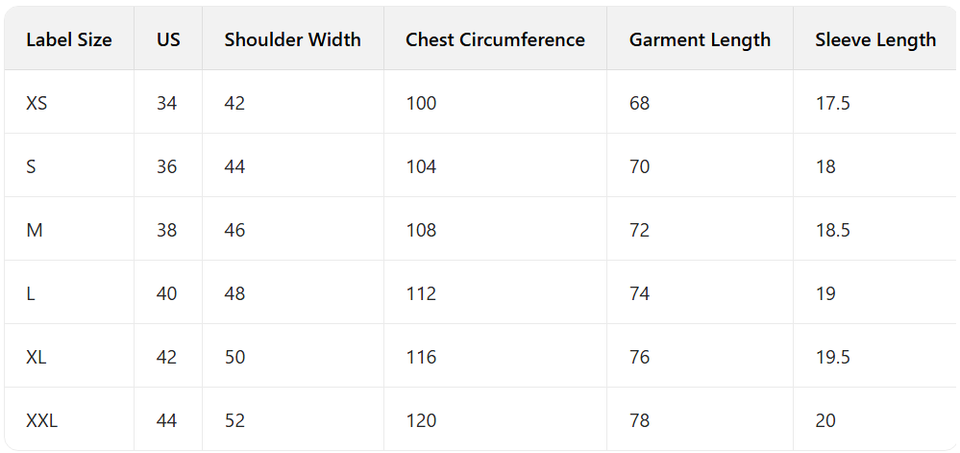Click shoulder width value 50

pyautogui.click(x=235, y=357)
